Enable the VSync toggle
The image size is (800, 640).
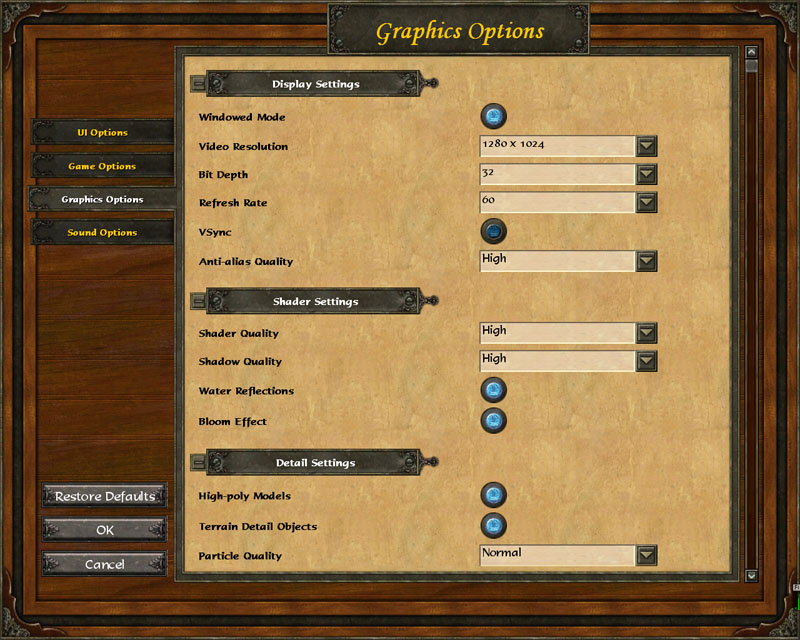pos(493,232)
